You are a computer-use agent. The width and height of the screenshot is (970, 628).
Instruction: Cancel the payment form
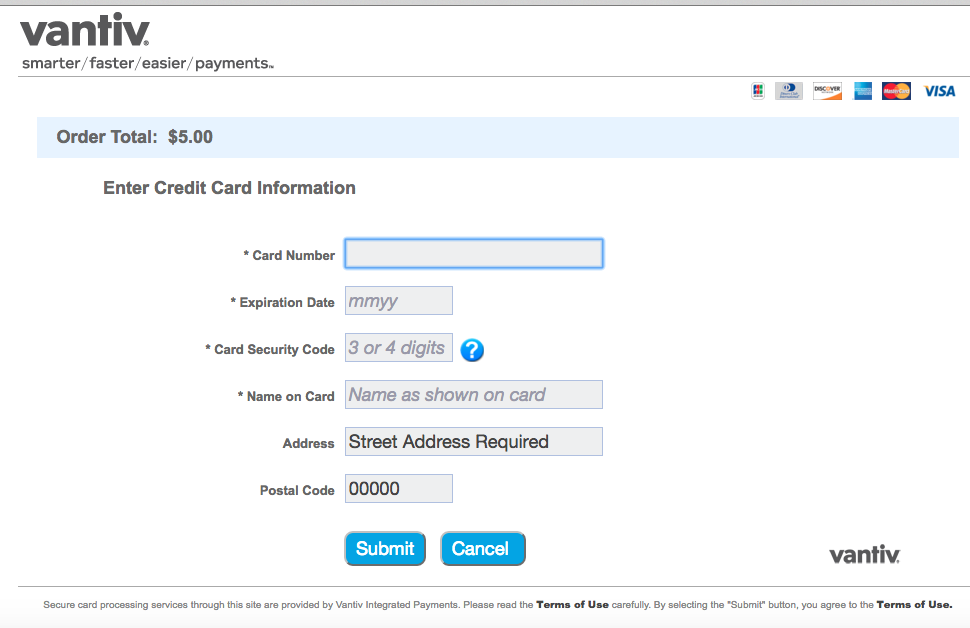coord(483,549)
